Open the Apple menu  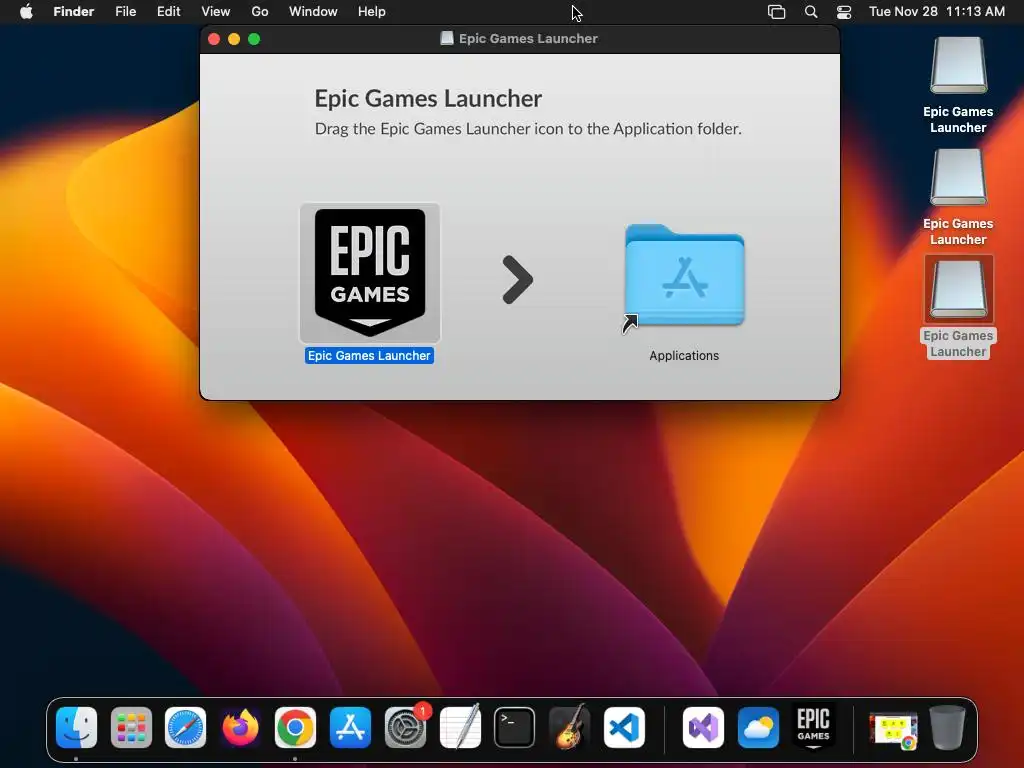[26, 12]
